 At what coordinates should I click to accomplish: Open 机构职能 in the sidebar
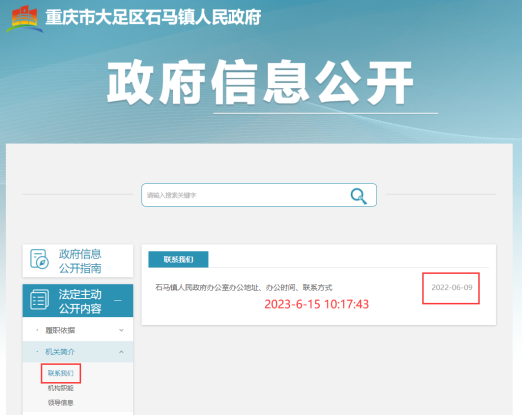(x=60, y=388)
